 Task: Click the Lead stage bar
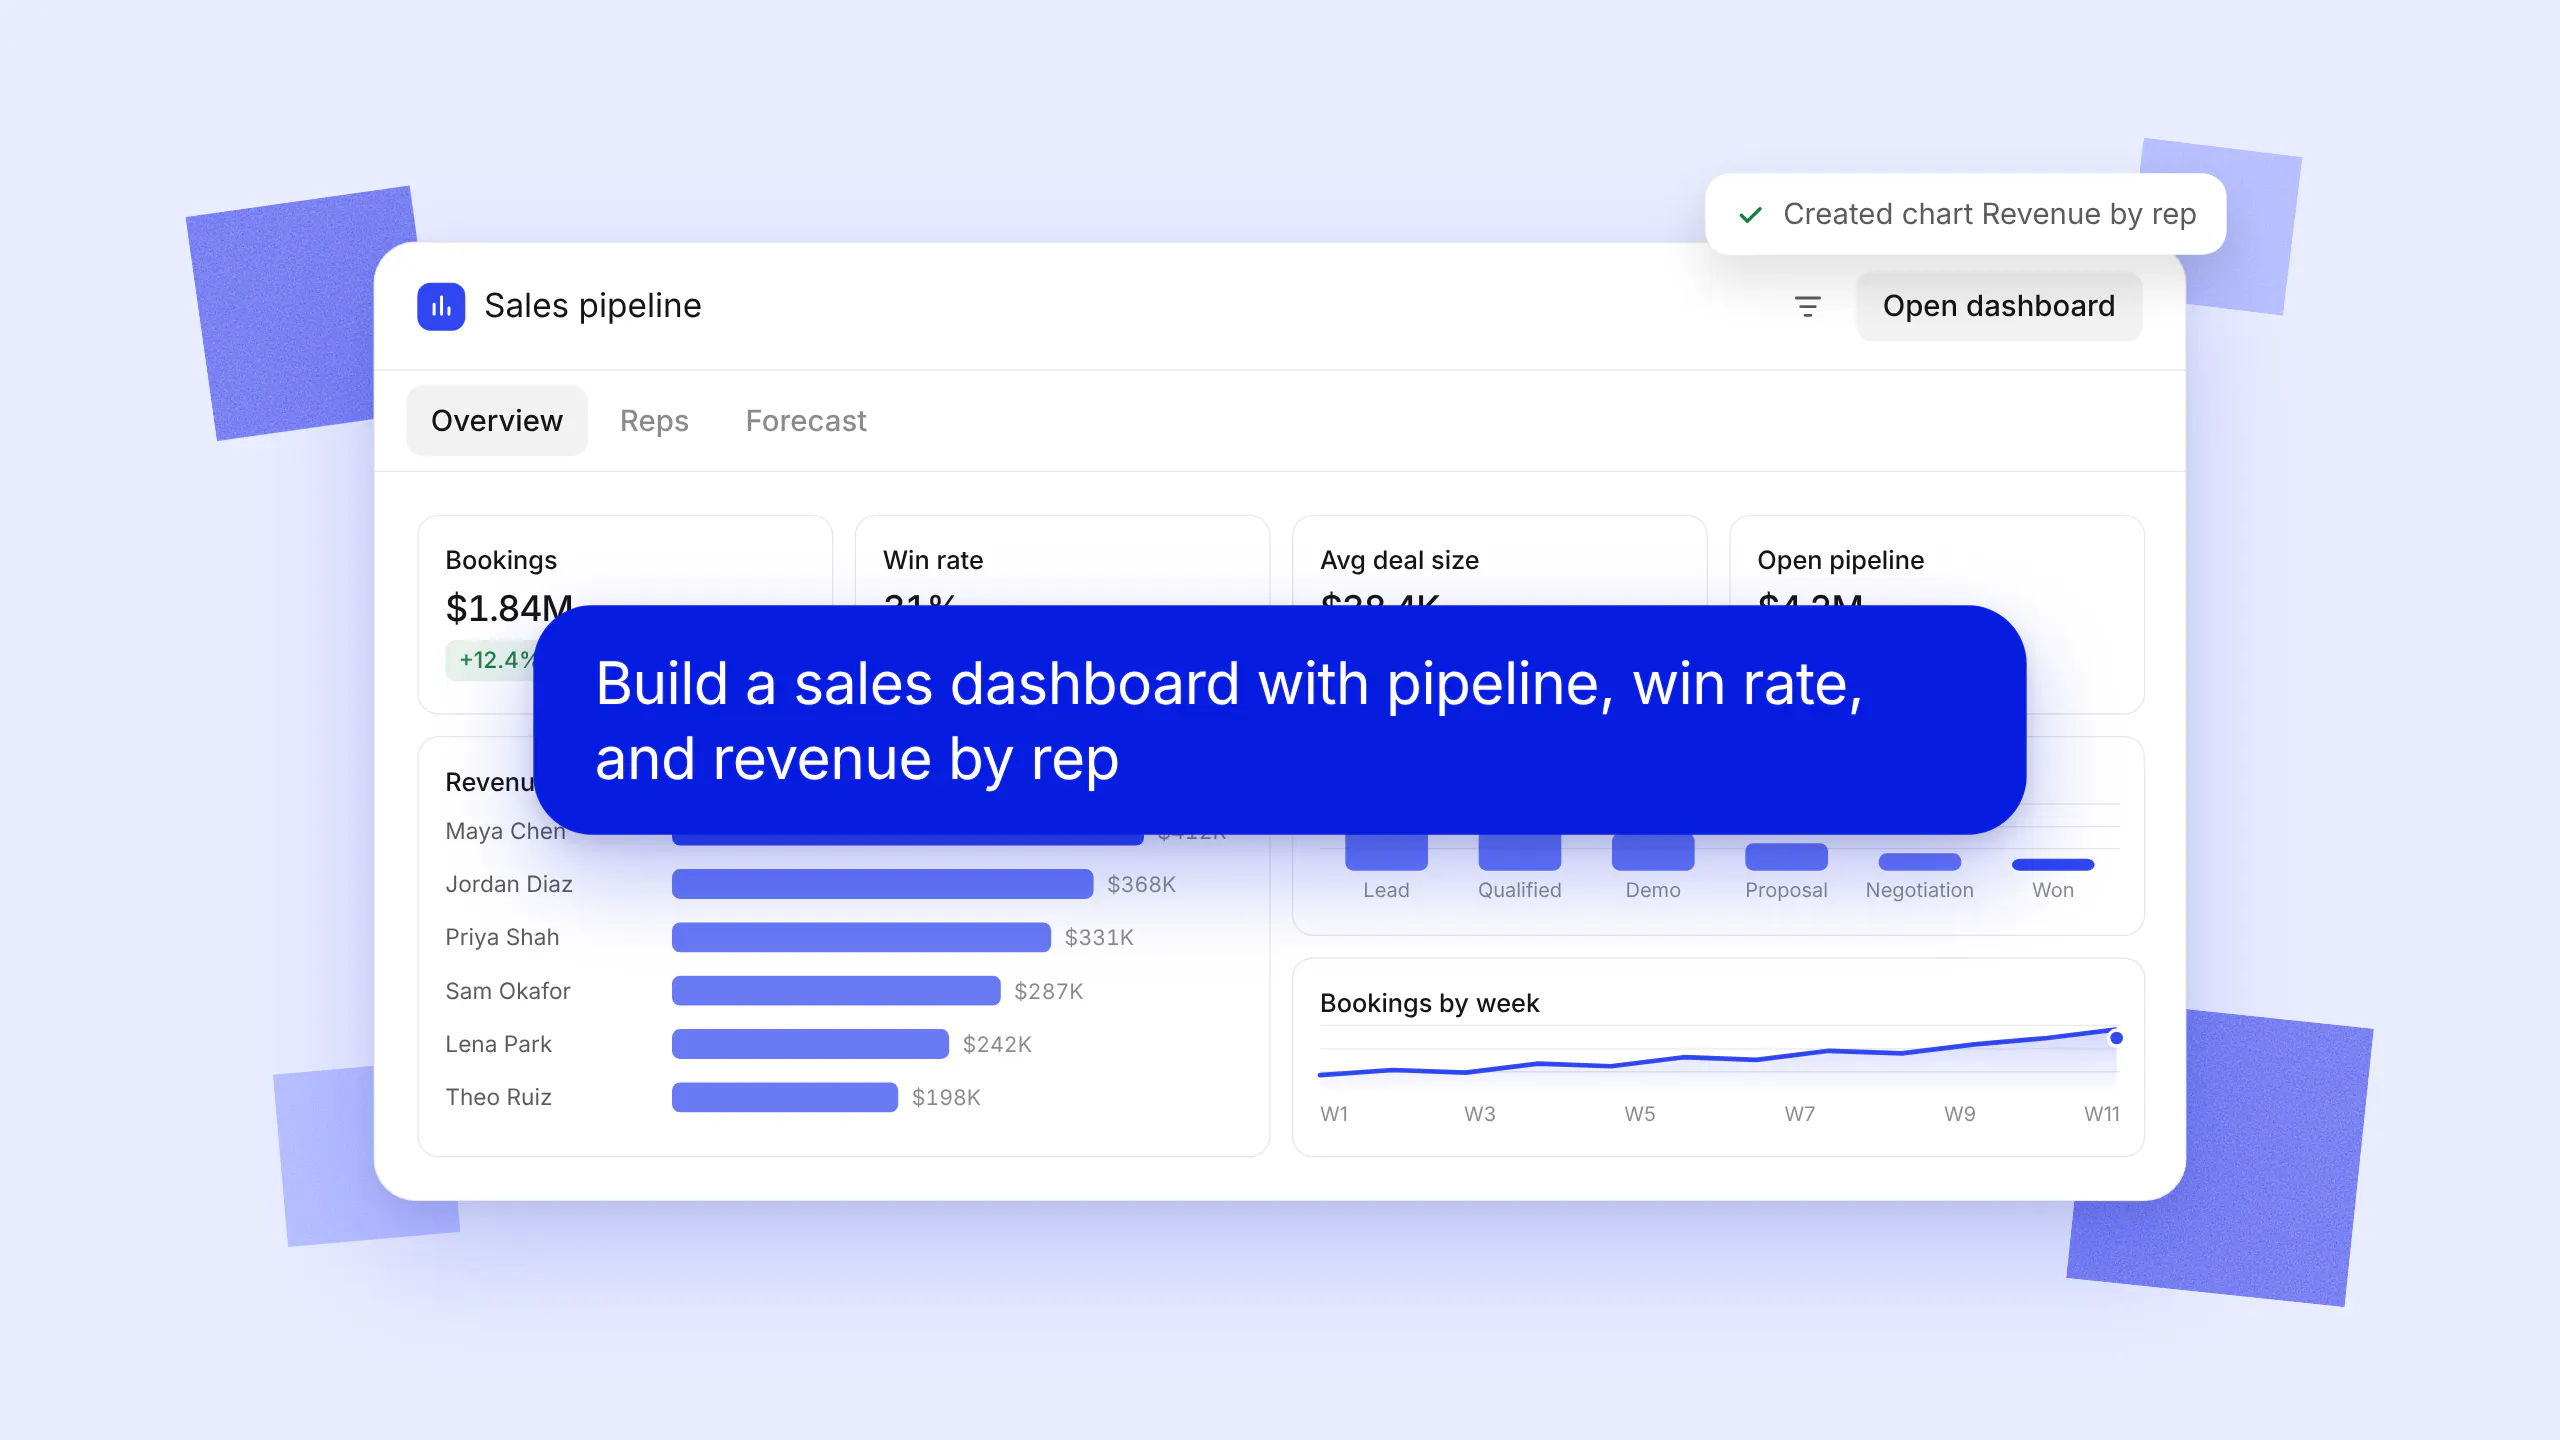point(1386,851)
